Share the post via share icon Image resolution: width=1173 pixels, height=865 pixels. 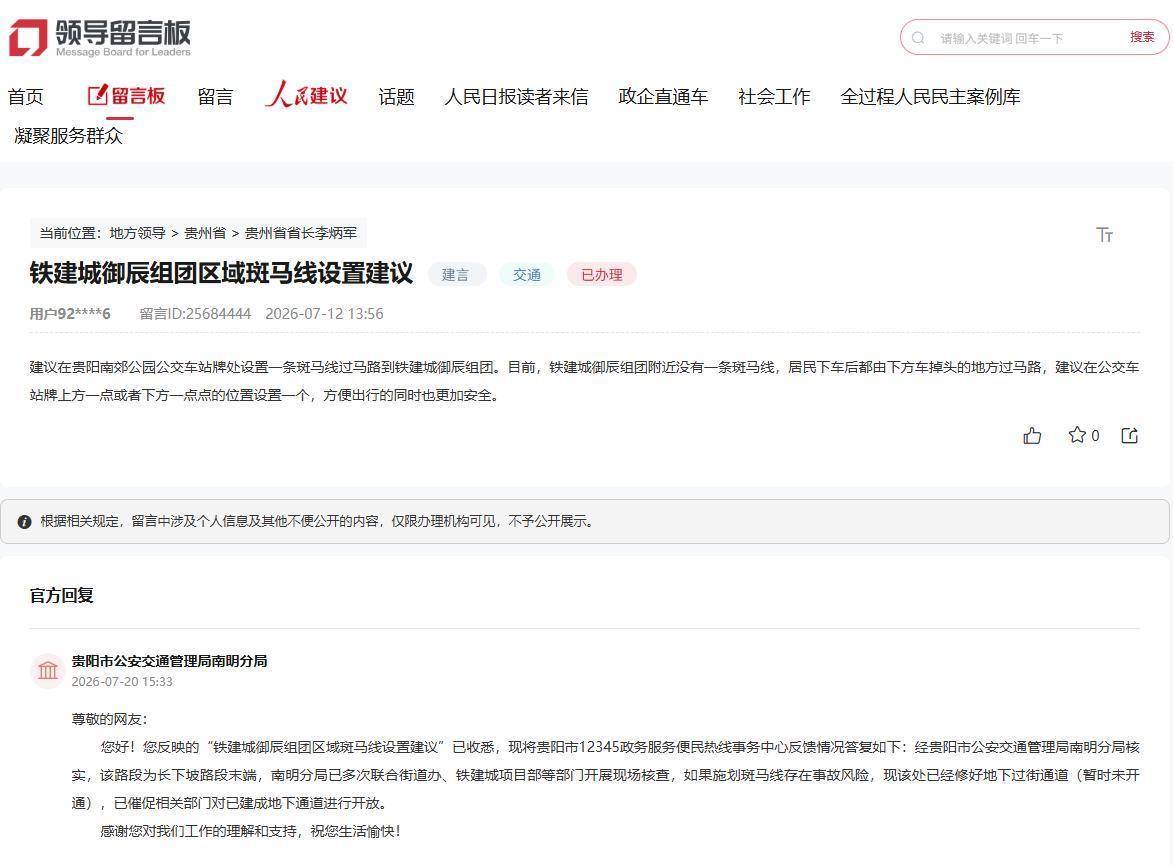(x=1130, y=435)
